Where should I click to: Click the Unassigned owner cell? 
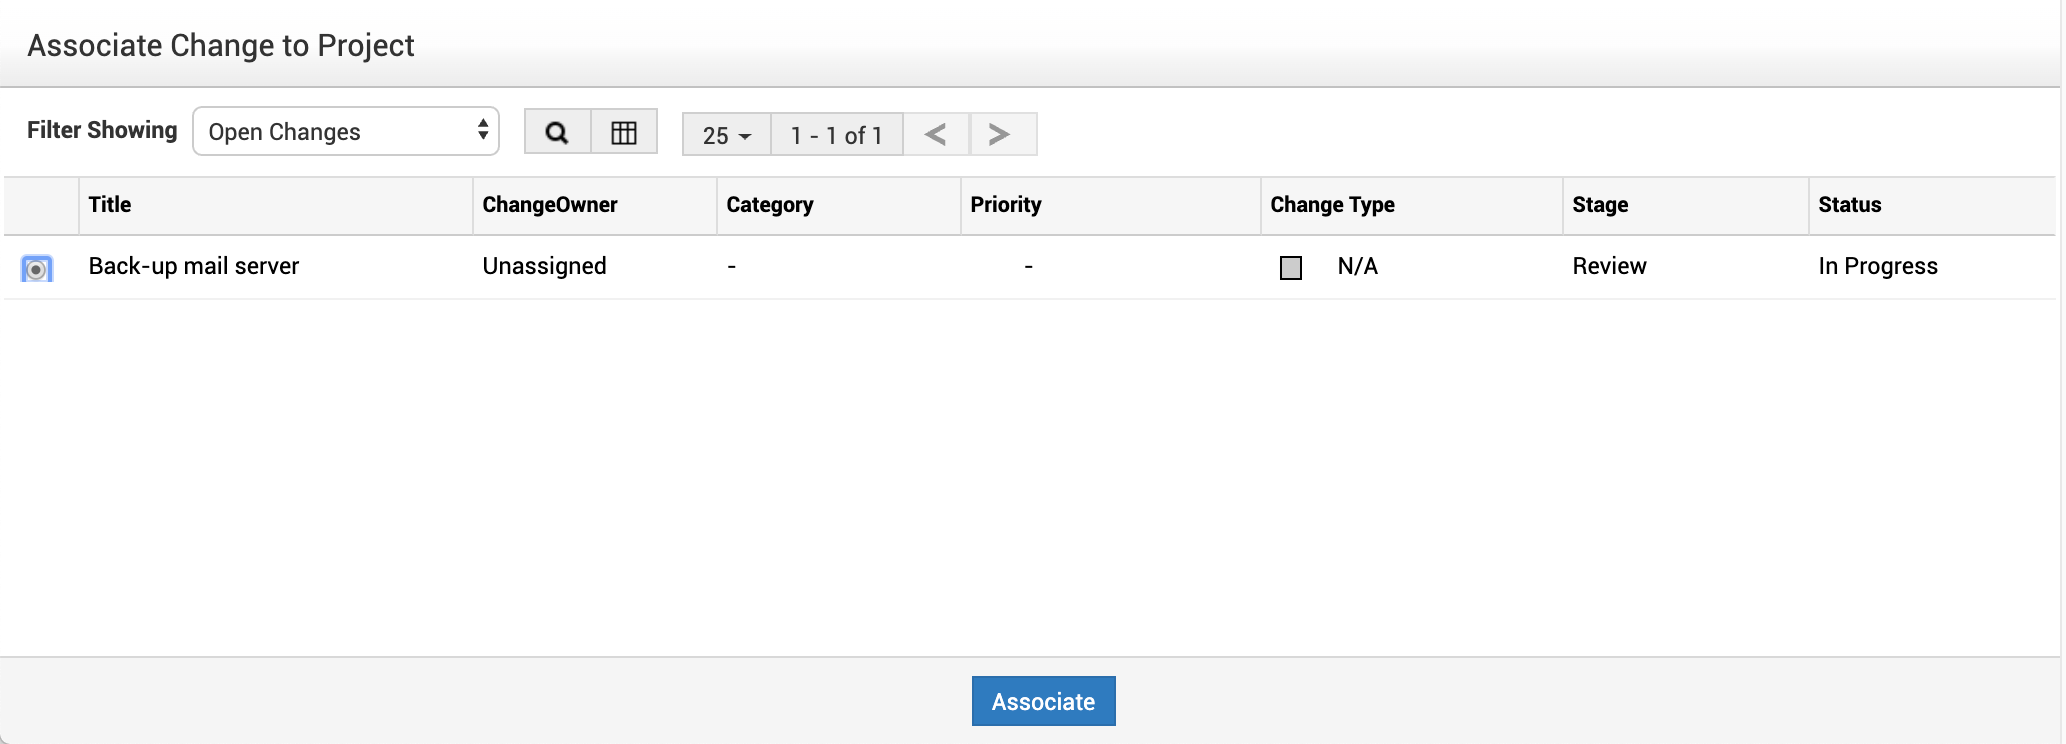pos(544,266)
